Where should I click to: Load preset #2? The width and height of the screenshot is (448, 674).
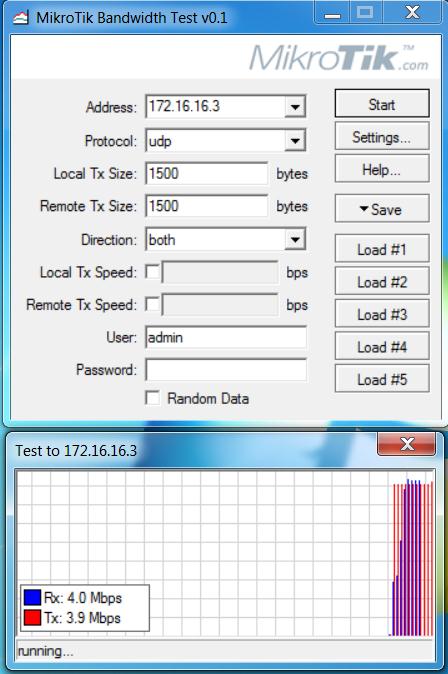click(382, 281)
